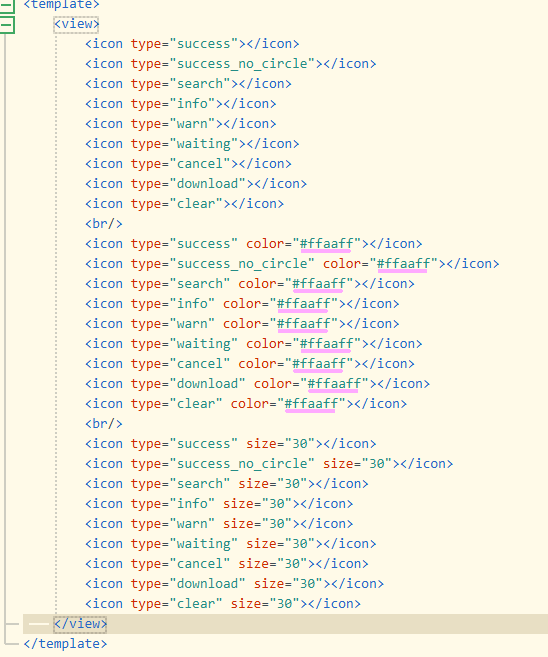Click type value "success" on first icon line
The image size is (548, 657).
(204, 44)
